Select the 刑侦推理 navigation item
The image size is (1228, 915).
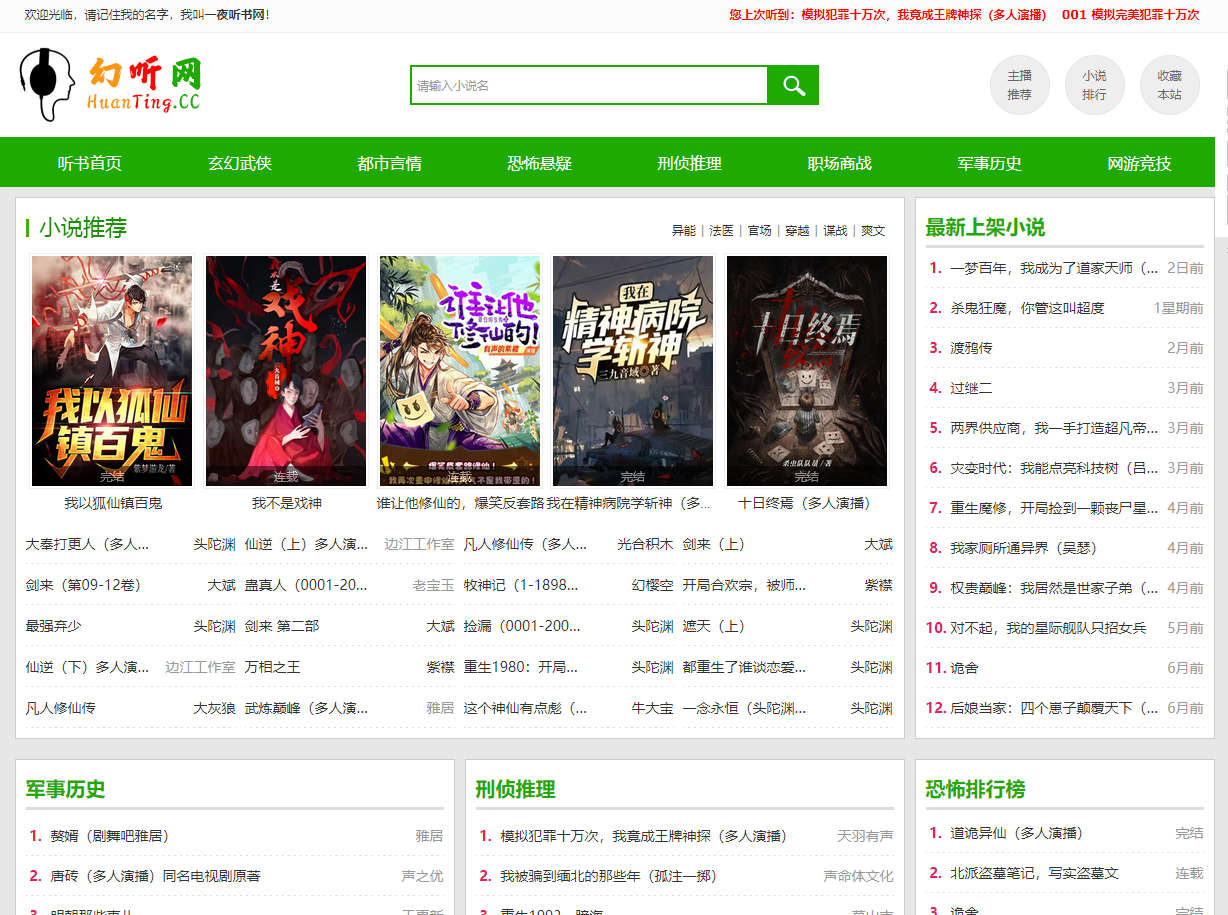point(690,163)
